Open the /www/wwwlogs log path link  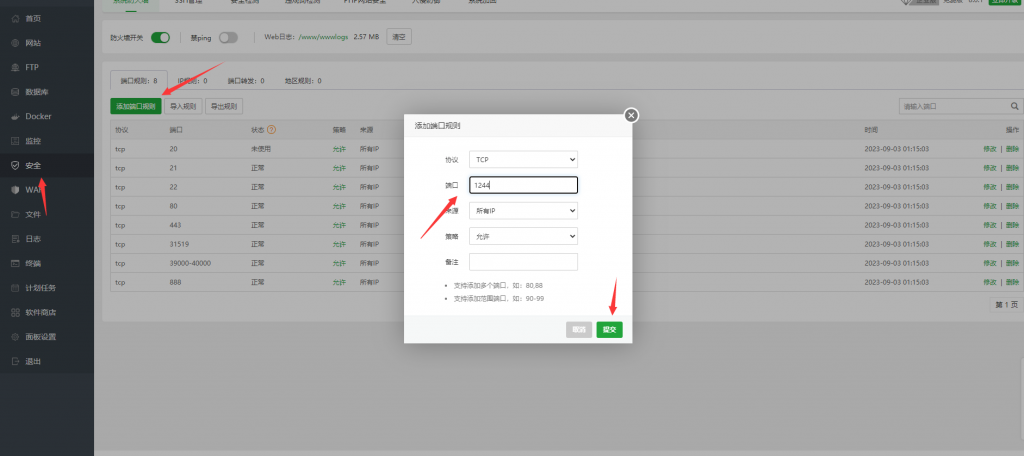tap(323, 38)
